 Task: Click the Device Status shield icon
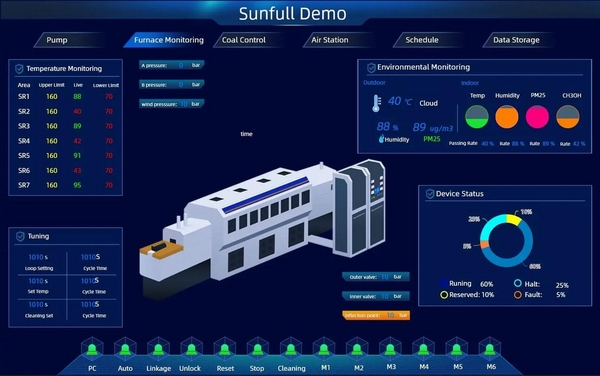(x=430, y=194)
